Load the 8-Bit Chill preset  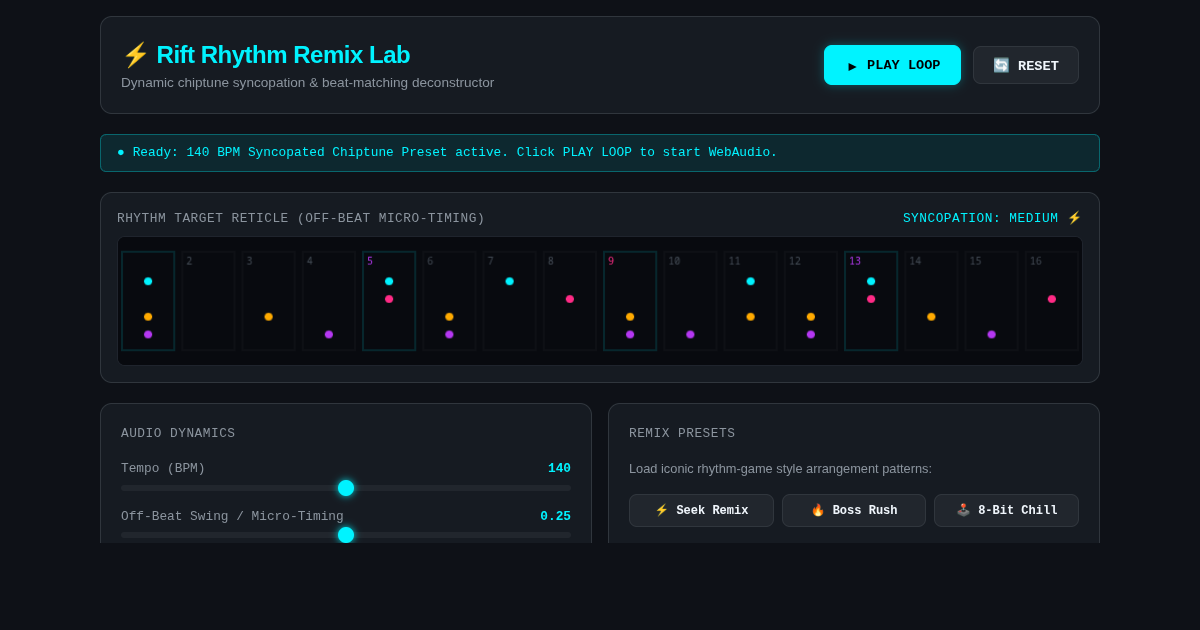tap(1006, 510)
